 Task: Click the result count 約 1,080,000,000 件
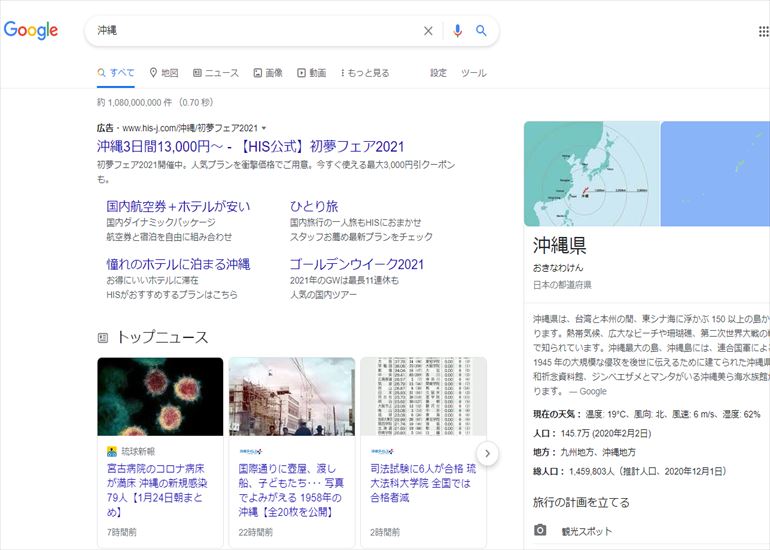(135, 102)
